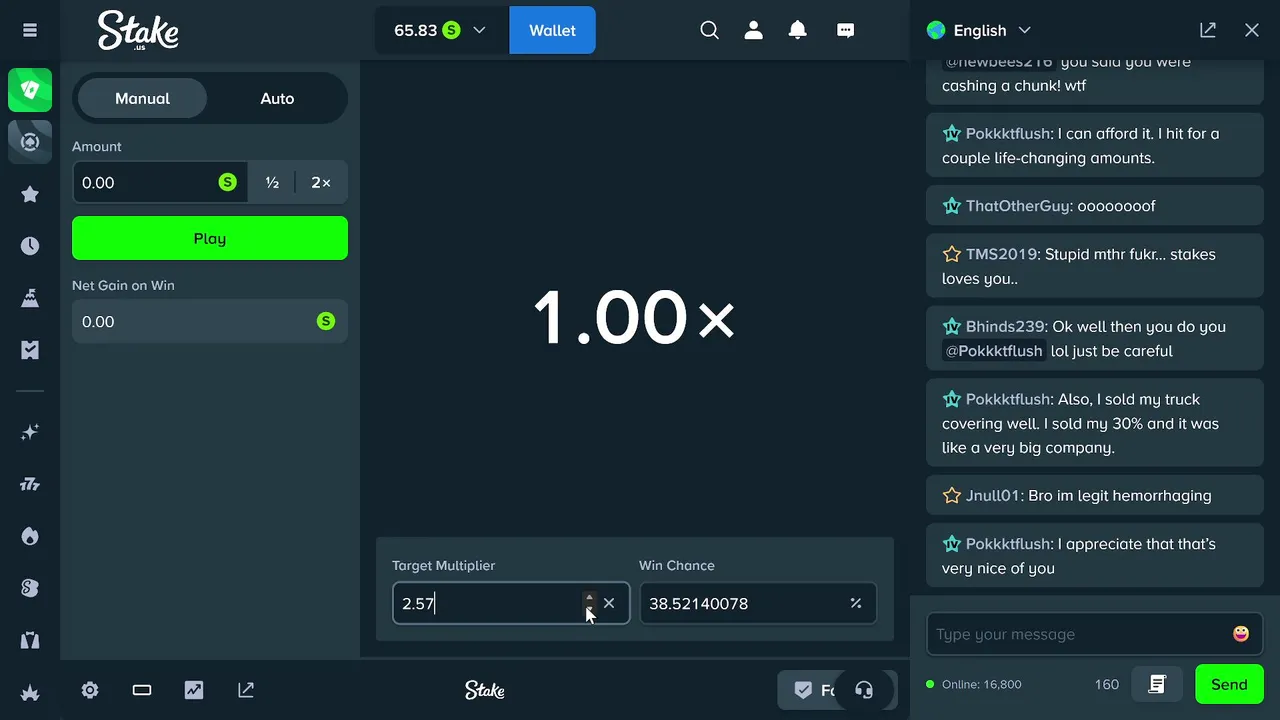Image resolution: width=1280 pixels, height=720 pixels.
Task: Open Favourites star in sidebar
Action: click(30, 194)
